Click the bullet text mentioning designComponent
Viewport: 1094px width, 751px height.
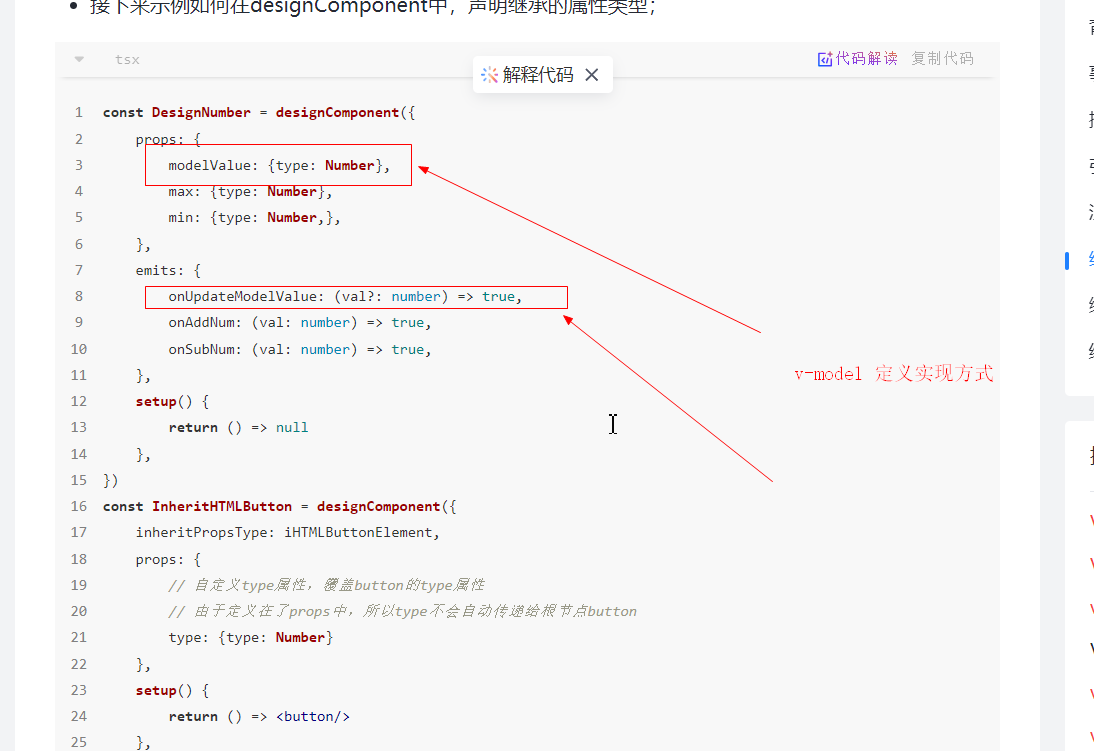(x=373, y=7)
